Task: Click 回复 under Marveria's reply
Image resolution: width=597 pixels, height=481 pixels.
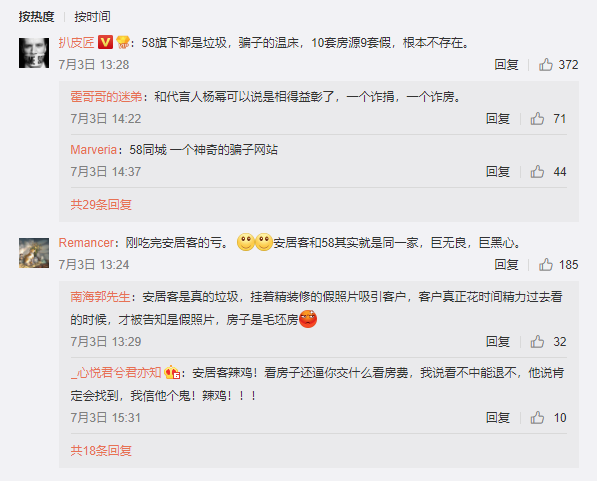Action: click(x=498, y=172)
